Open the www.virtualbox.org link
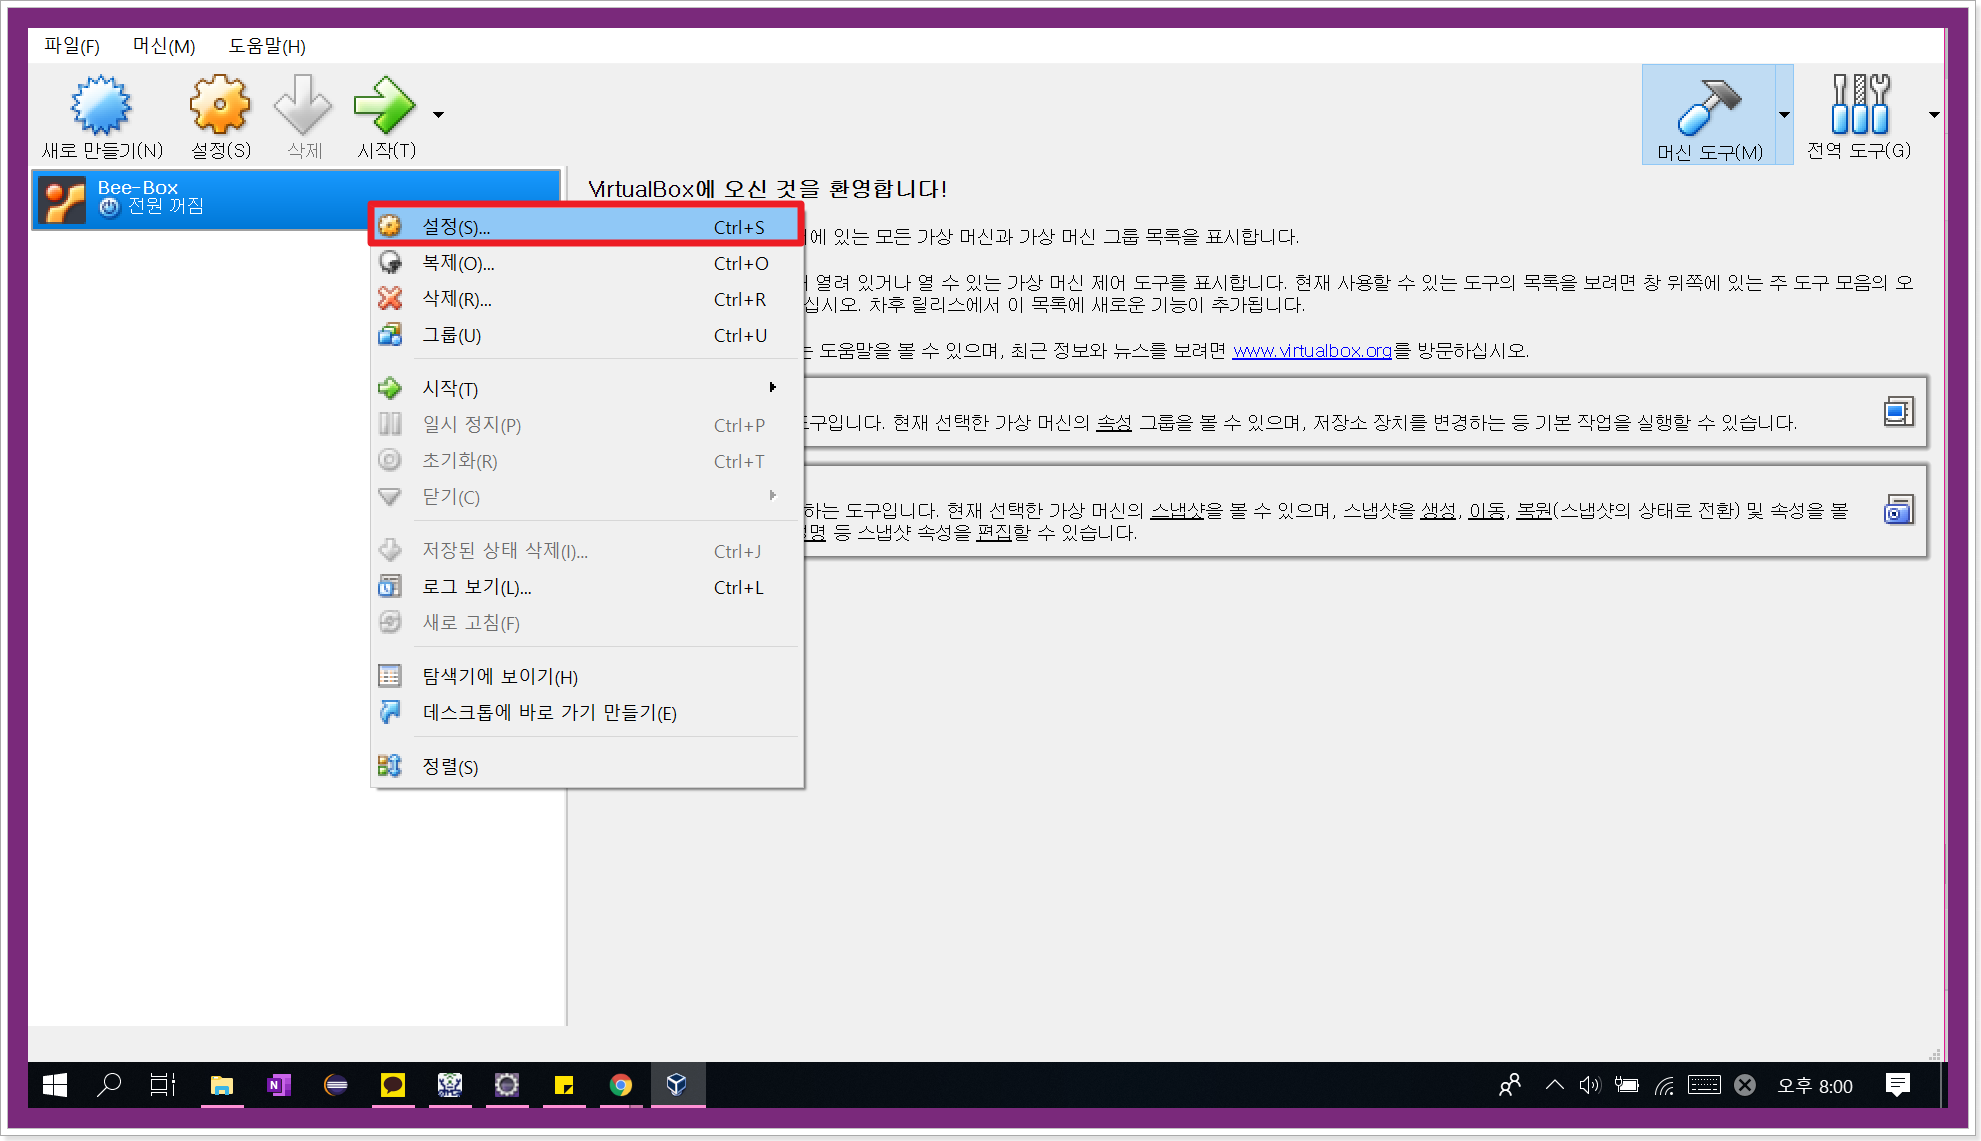The width and height of the screenshot is (1981, 1141). click(1312, 351)
